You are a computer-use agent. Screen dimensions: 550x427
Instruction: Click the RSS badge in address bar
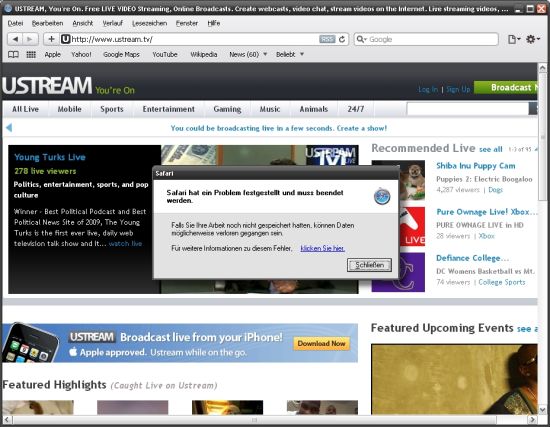coord(327,39)
